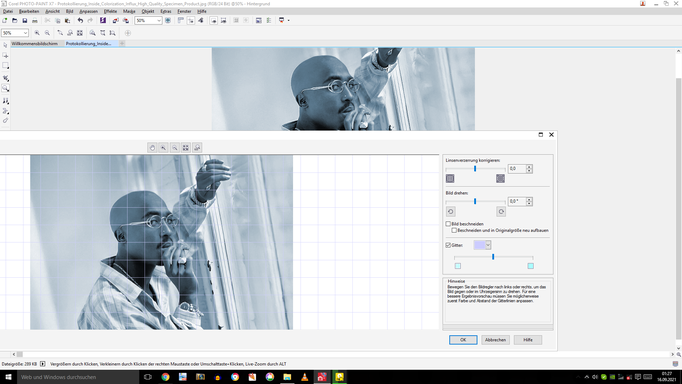Select the Zoom tool in toolbox
682x384 pixels.
[x=5, y=88]
